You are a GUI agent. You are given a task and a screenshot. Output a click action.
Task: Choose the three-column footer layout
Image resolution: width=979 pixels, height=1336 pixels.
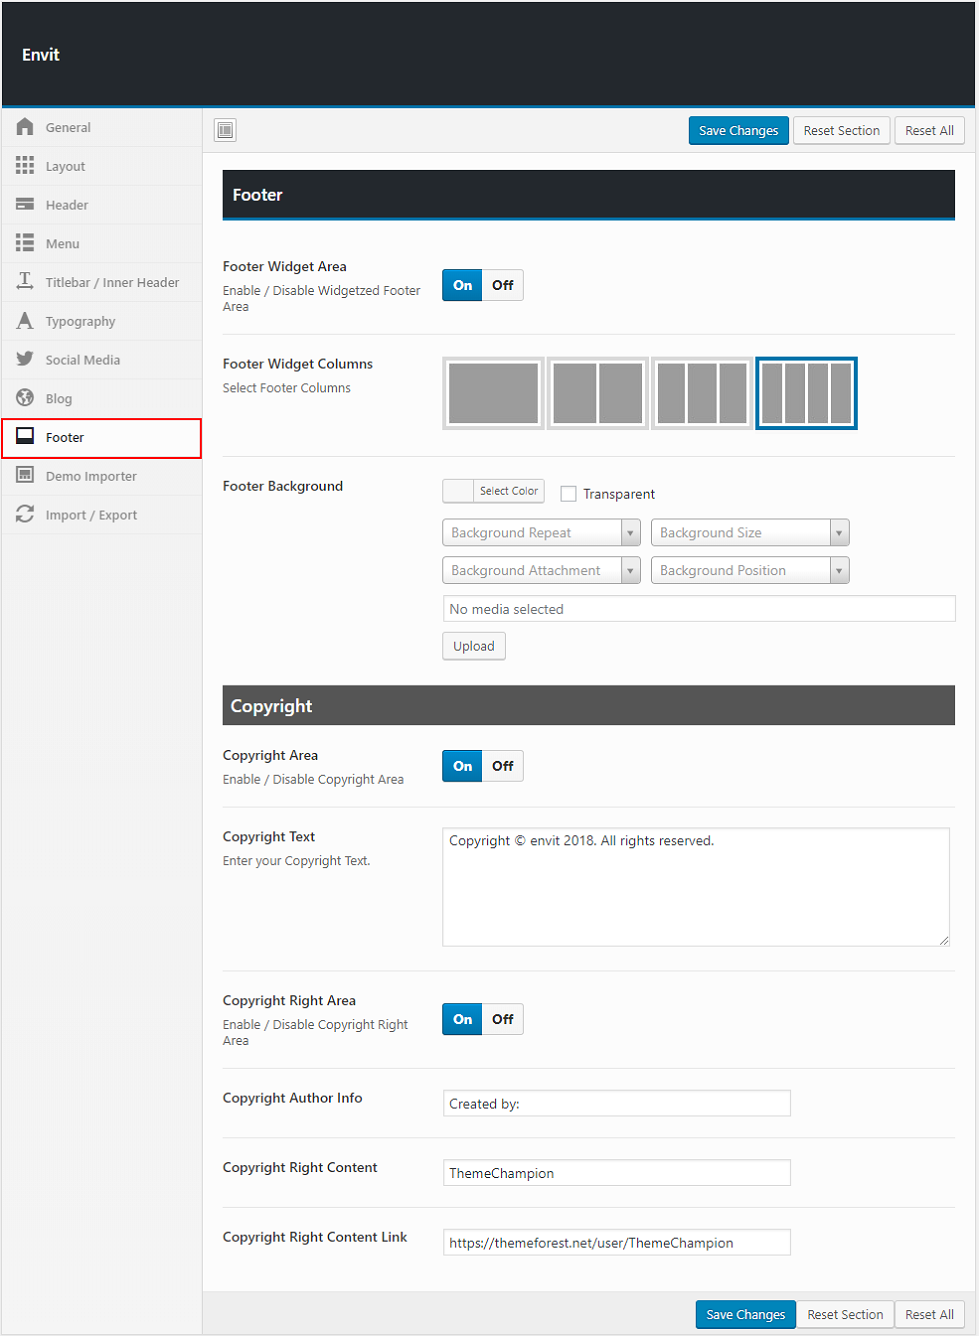point(702,393)
